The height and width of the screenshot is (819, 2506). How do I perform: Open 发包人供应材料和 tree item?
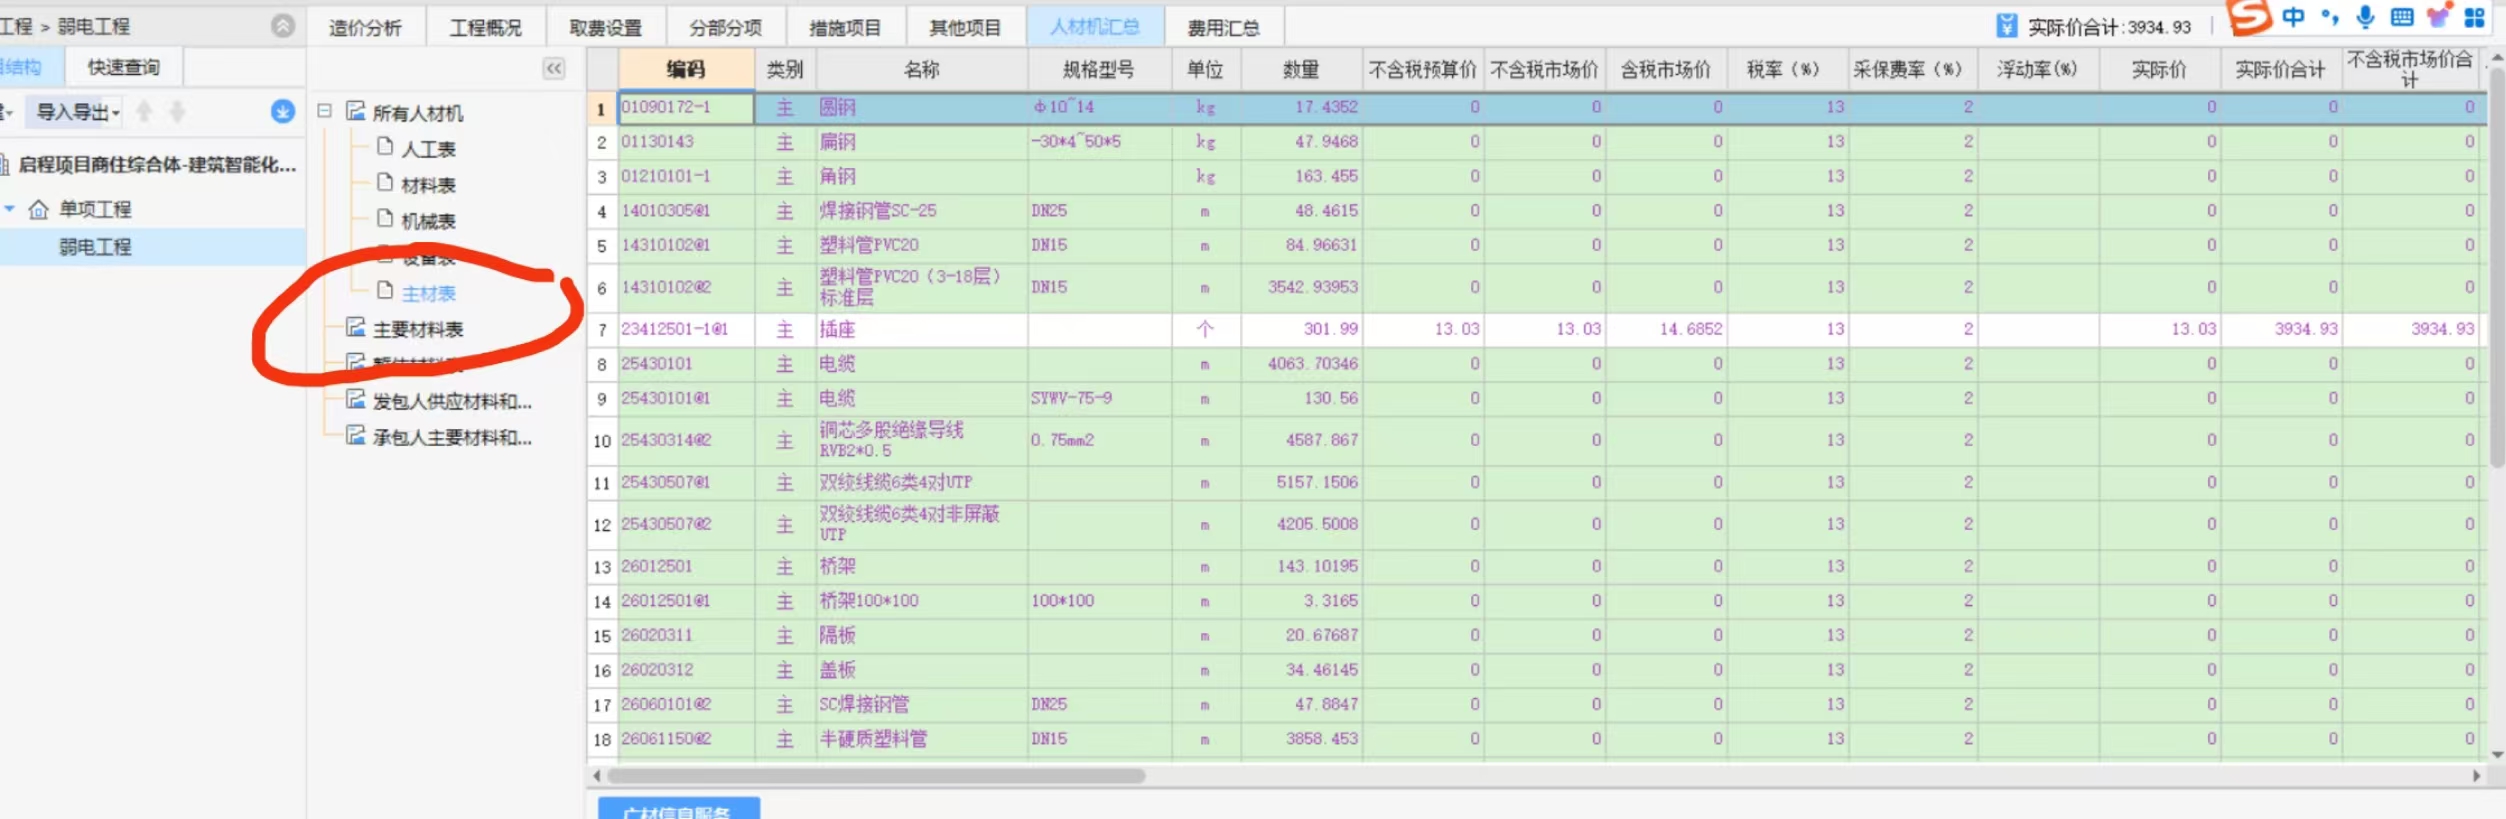pyautogui.click(x=452, y=401)
